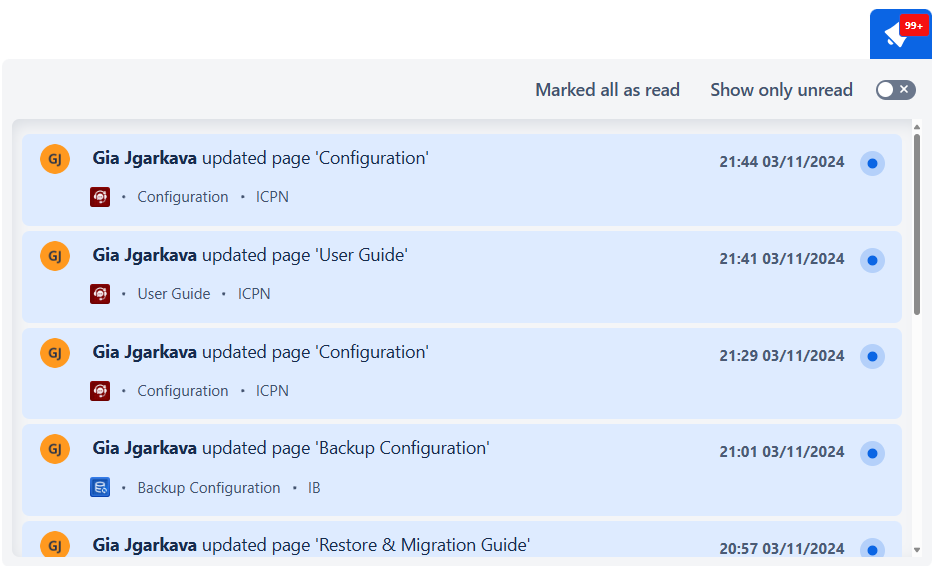Viewport: 934px width, 566px height.
Task: Open notification 'updated page Configuration' at 21:44
Action: pyautogui.click(x=462, y=180)
